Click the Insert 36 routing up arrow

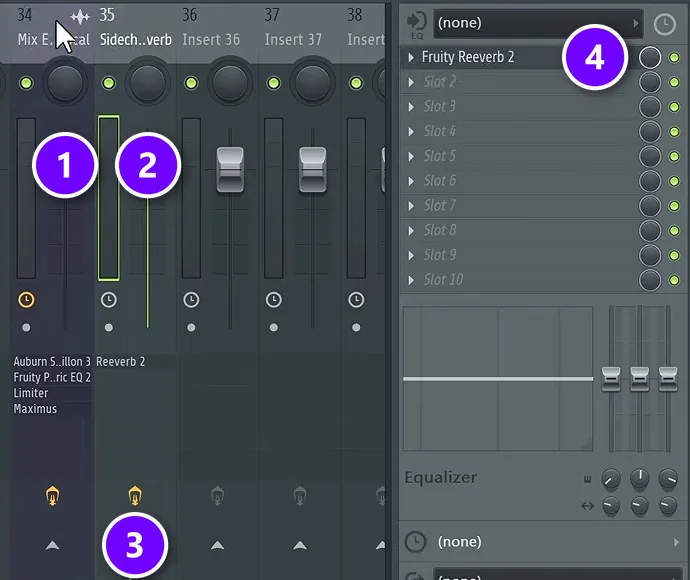(x=217, y=546)
